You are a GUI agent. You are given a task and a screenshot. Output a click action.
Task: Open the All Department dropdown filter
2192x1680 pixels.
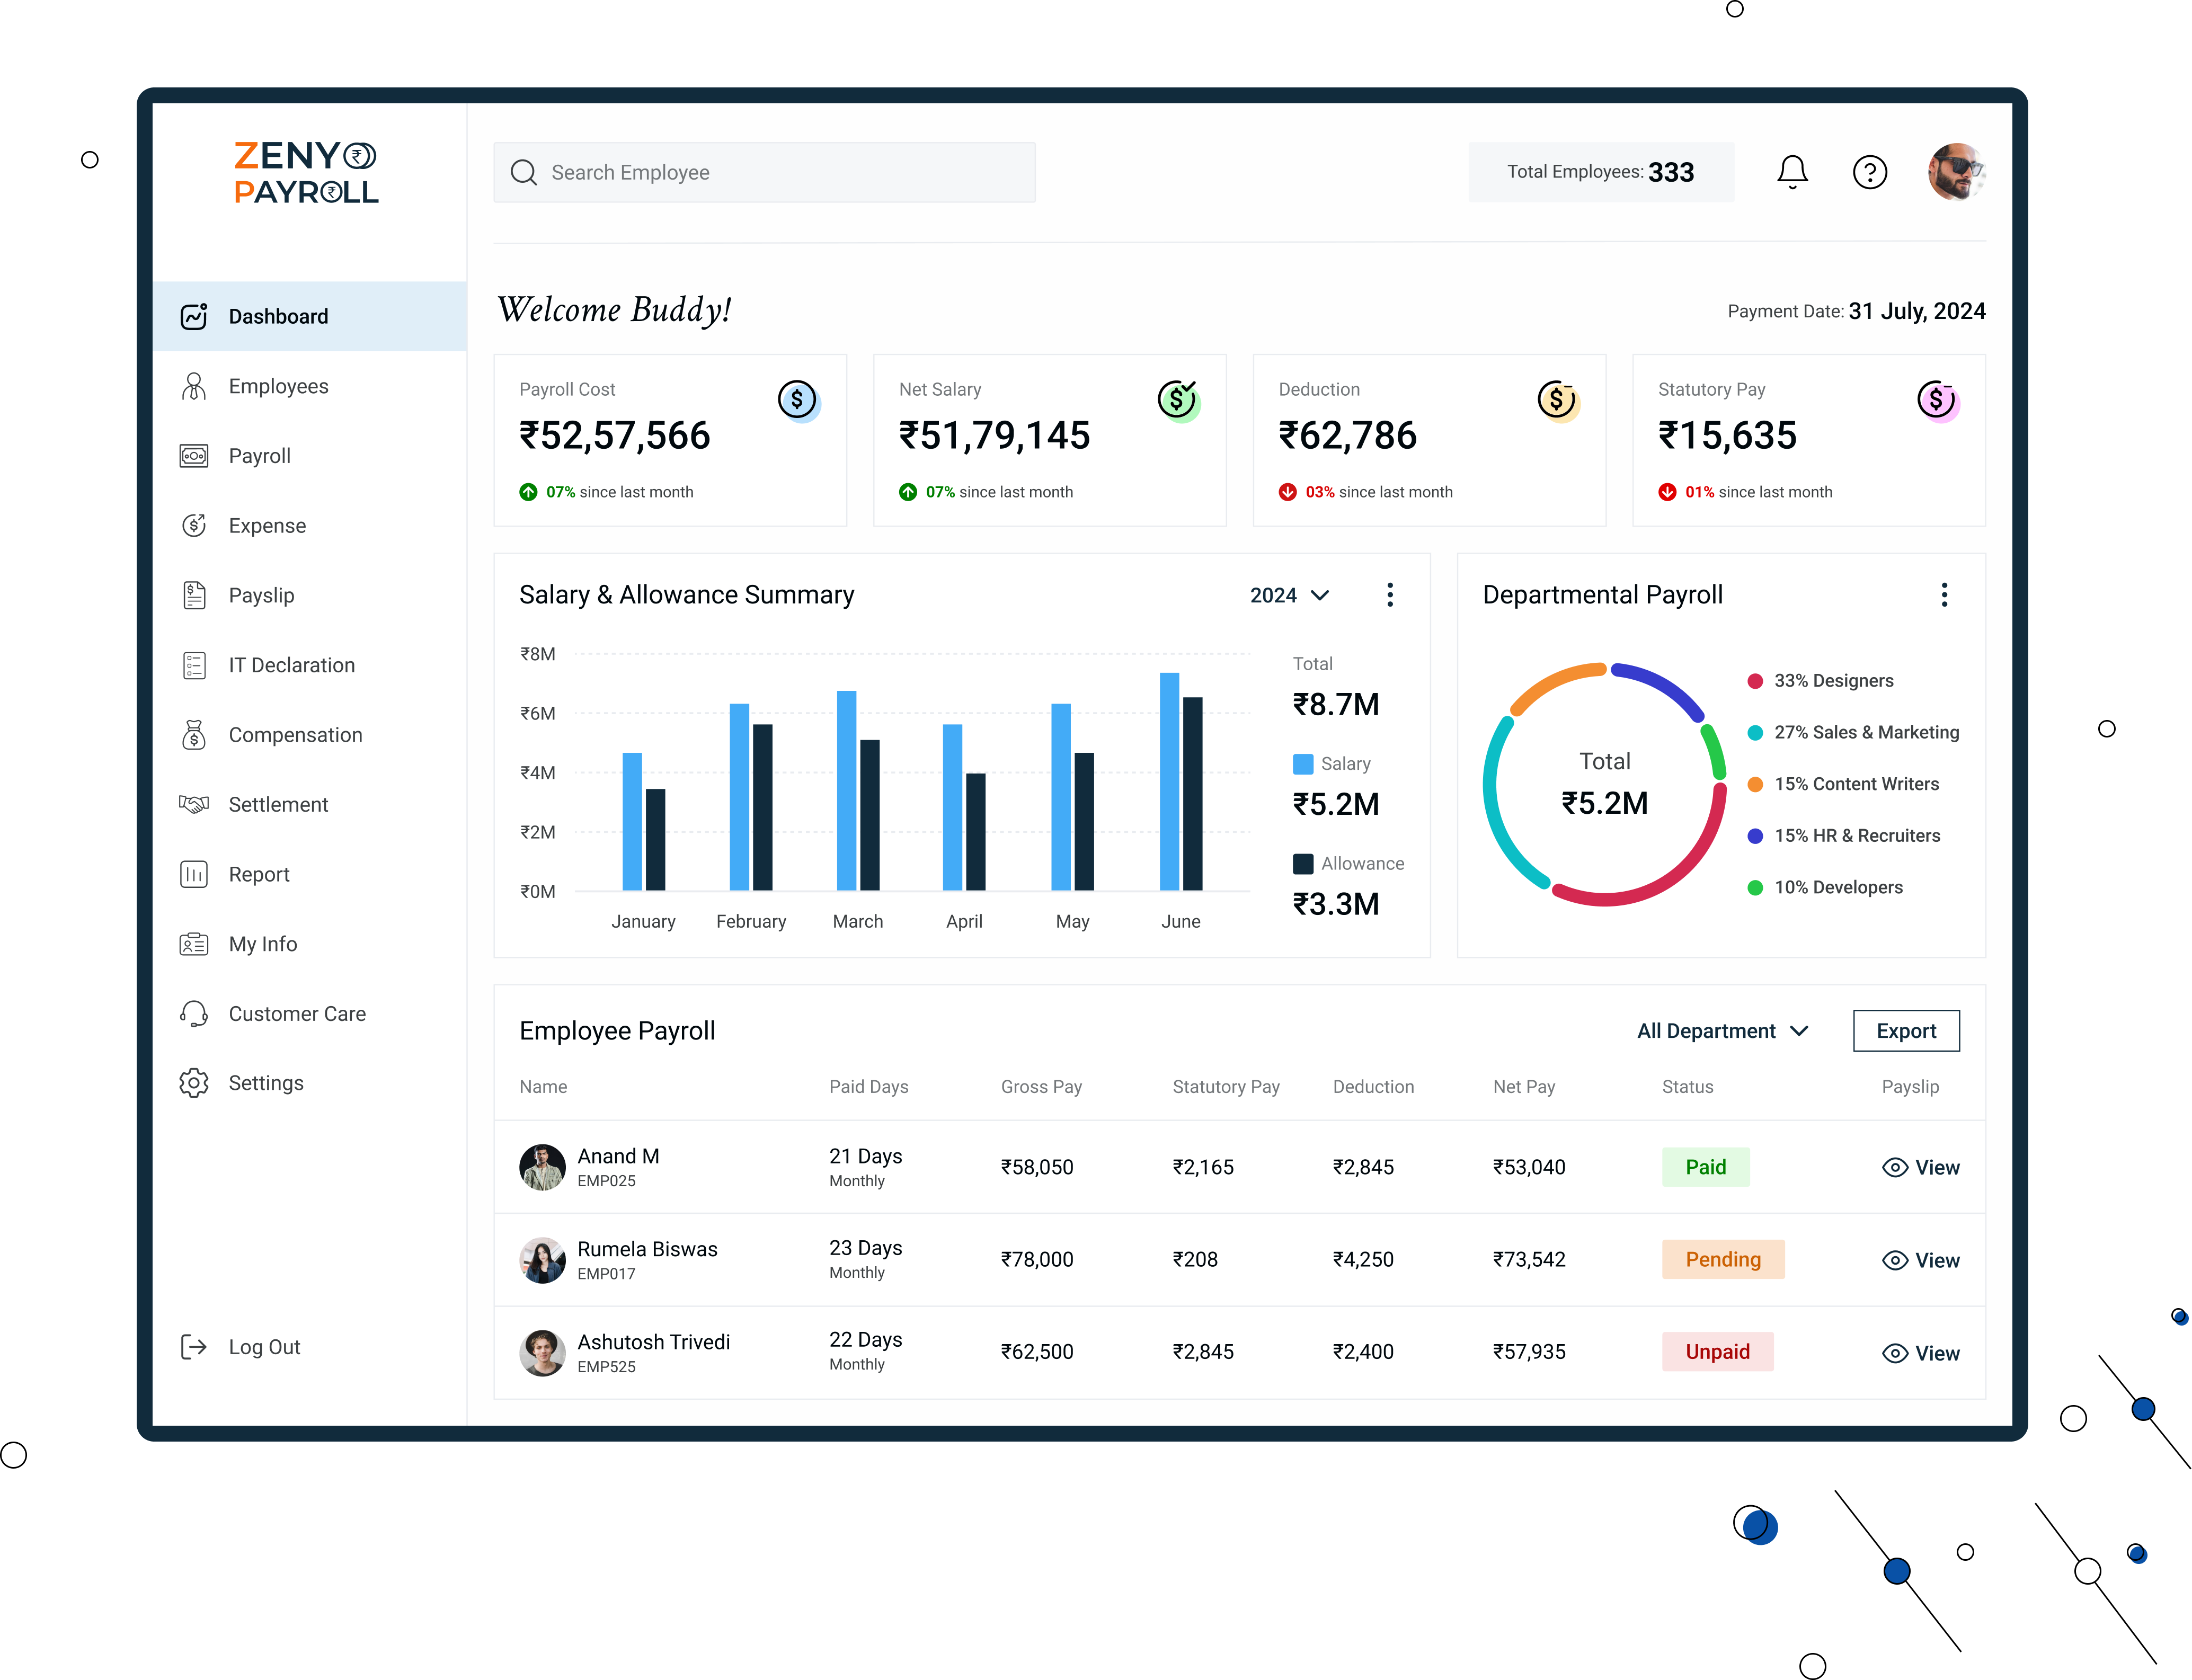[1721, 1030]
